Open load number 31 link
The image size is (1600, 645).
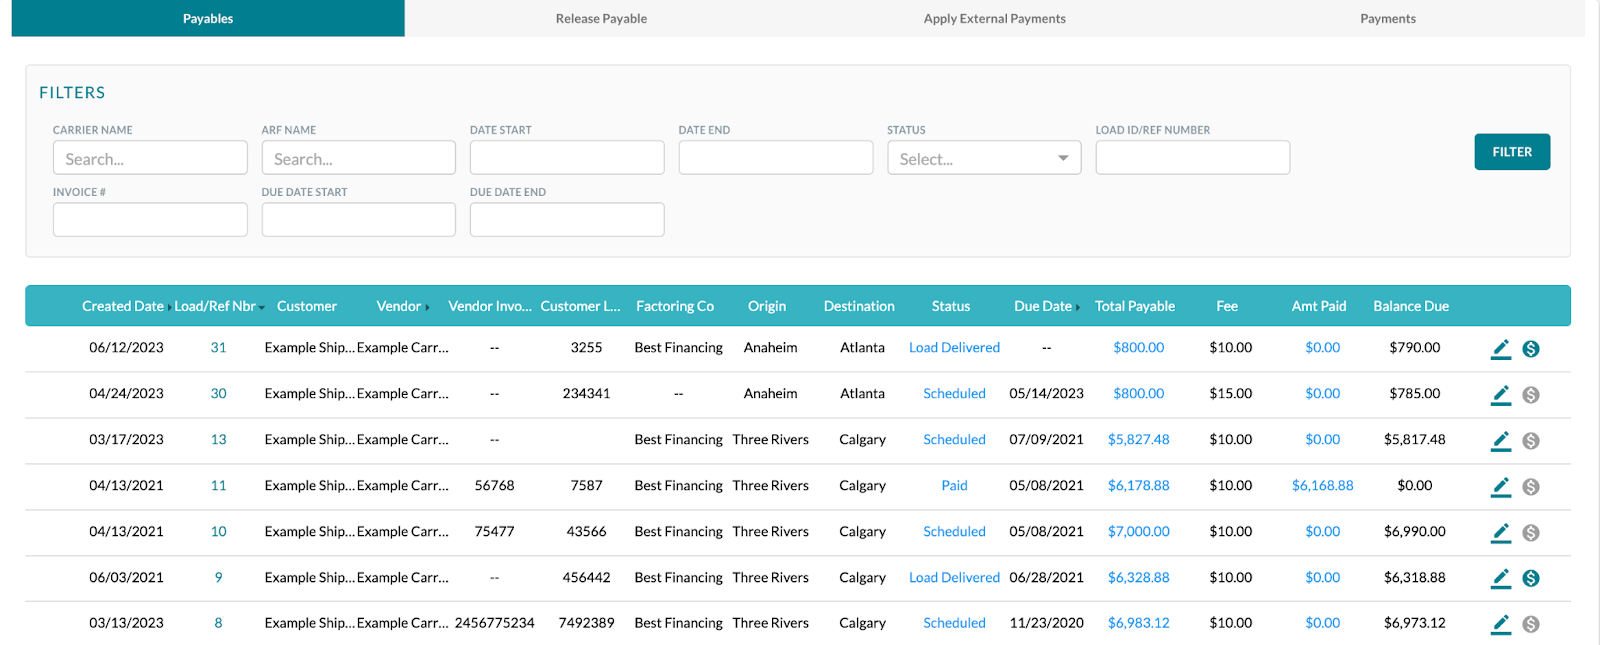(218, 348)
